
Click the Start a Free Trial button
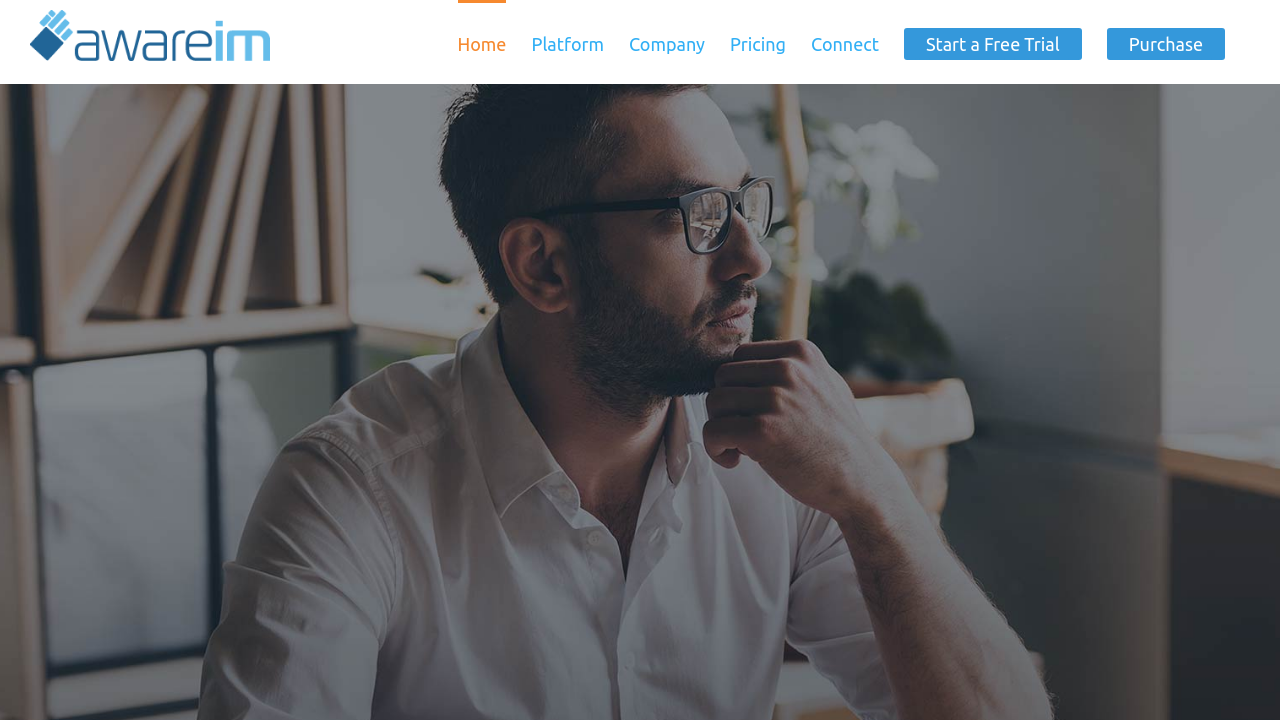click(x=993, y=44)
